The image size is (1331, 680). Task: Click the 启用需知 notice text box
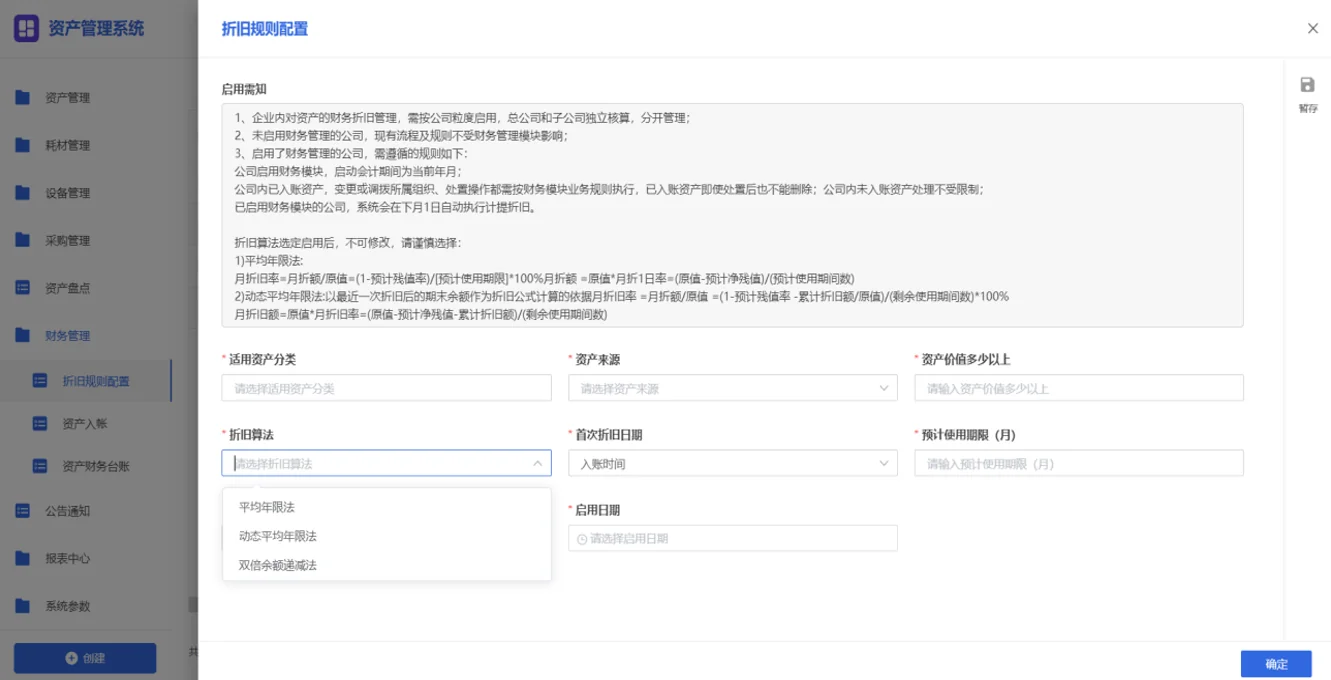coord(732,215)
